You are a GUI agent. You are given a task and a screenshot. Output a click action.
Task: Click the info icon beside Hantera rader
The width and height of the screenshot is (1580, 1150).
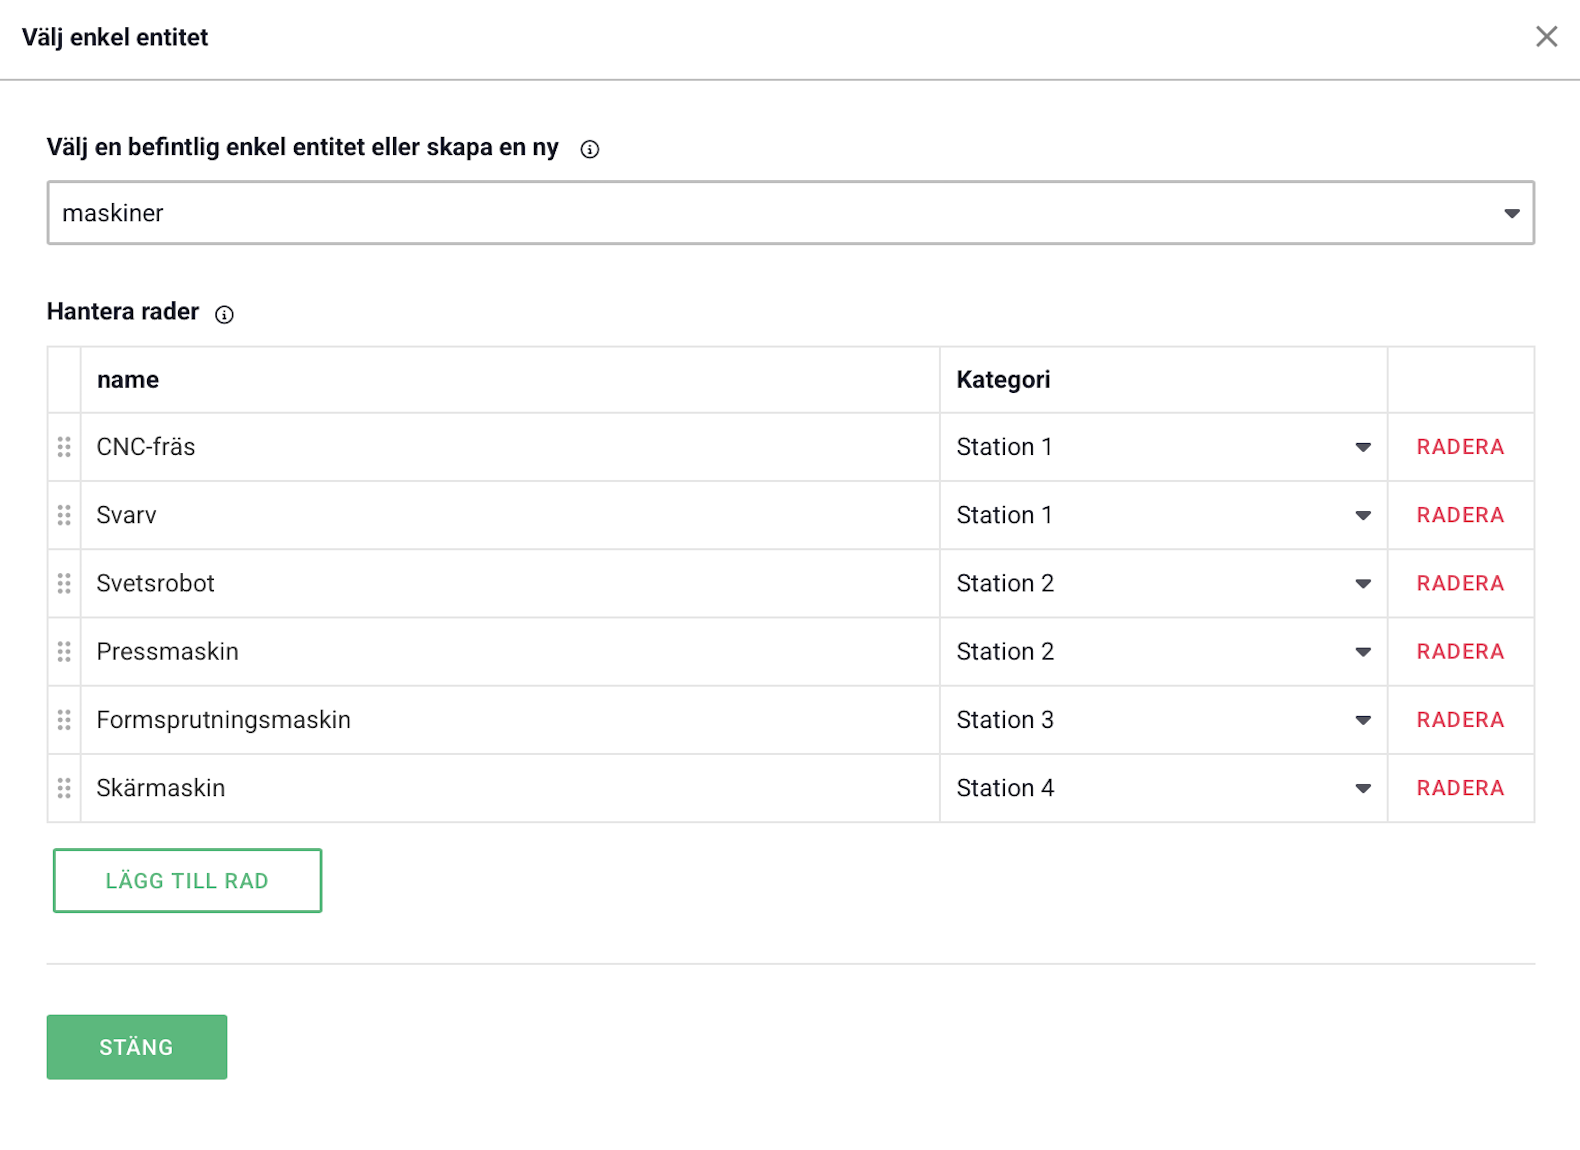tap(225, 314)
